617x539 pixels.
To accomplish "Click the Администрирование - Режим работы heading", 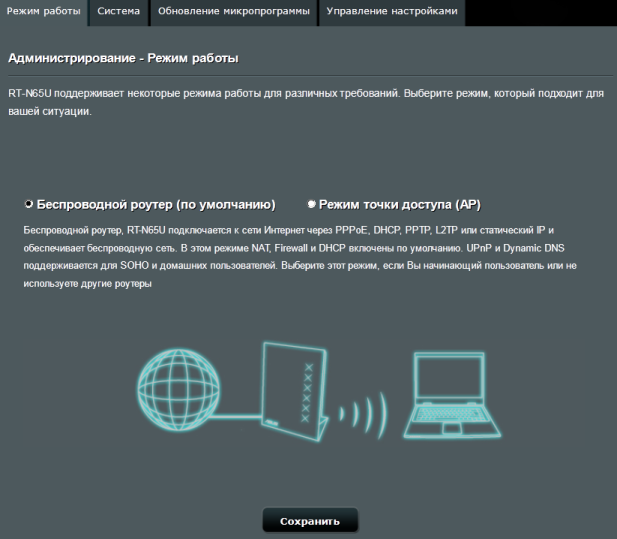I will point(123,58).
